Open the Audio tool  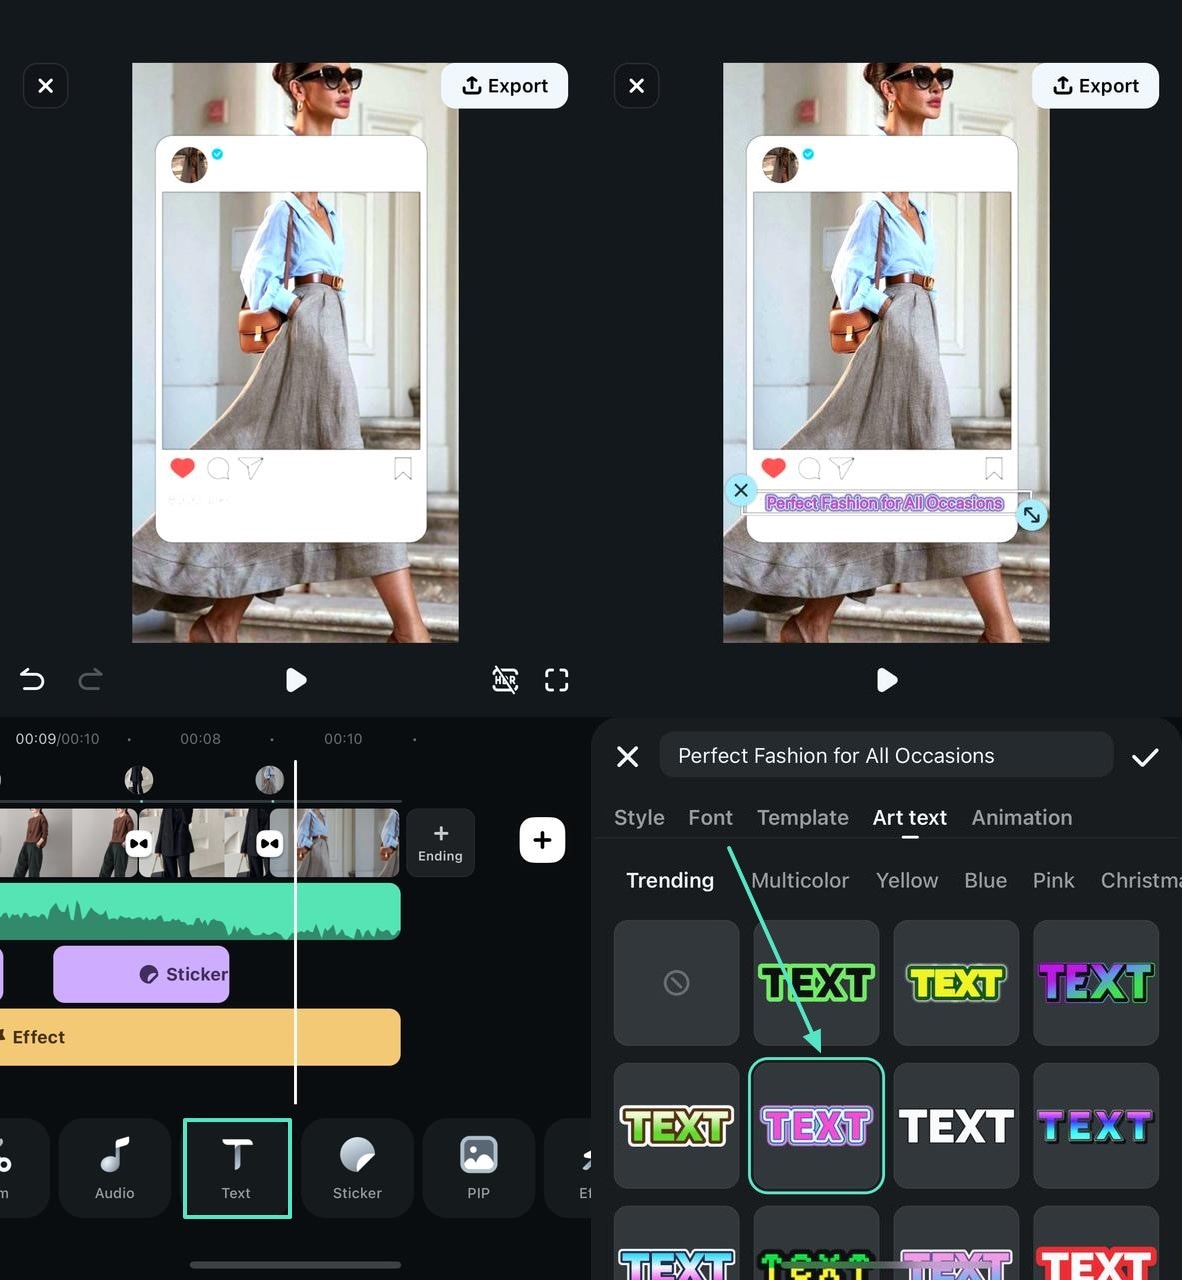115,1168
